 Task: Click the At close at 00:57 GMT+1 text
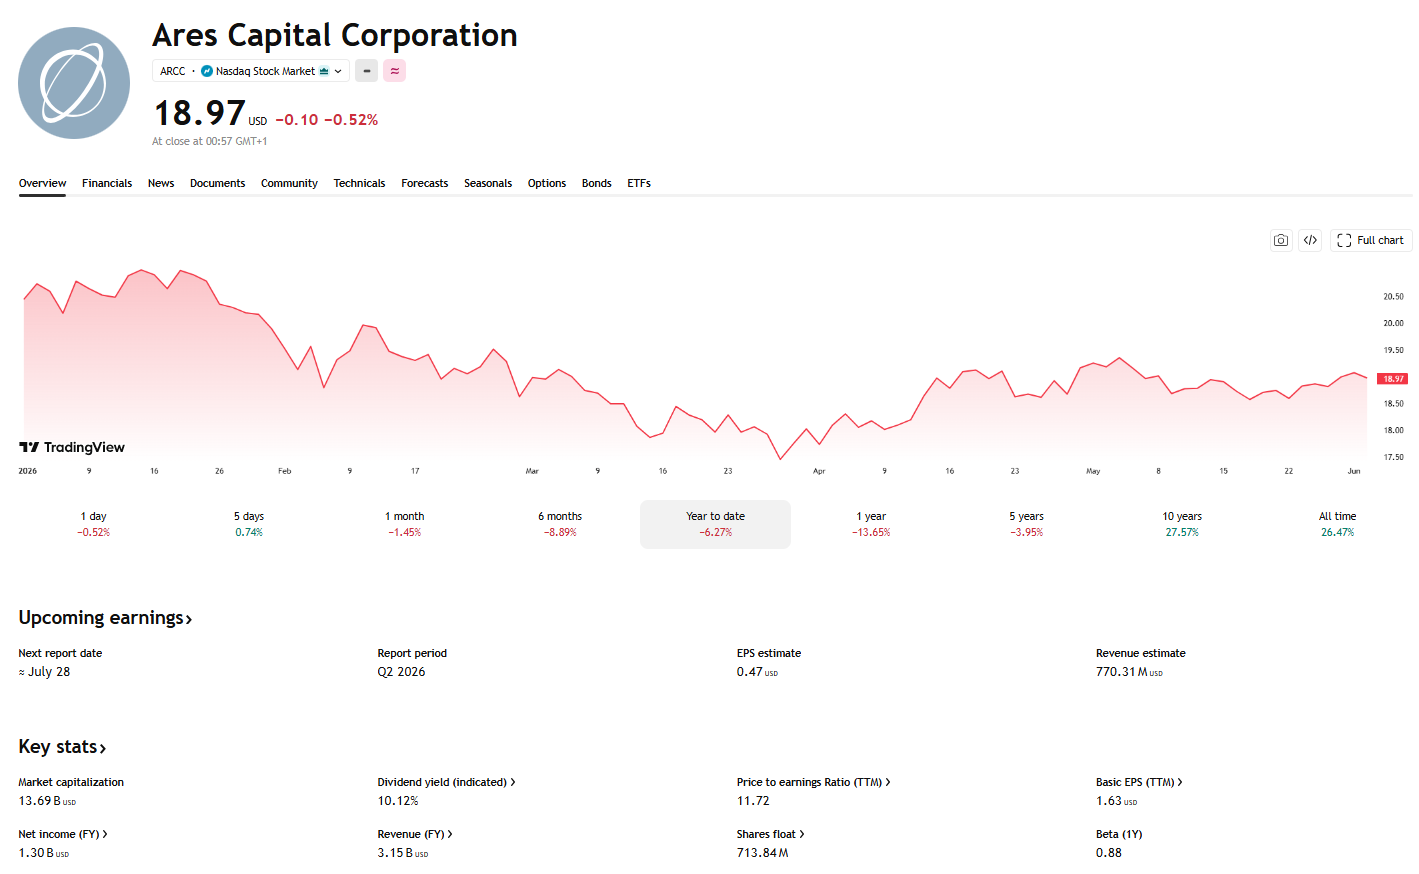click(210, 141)
